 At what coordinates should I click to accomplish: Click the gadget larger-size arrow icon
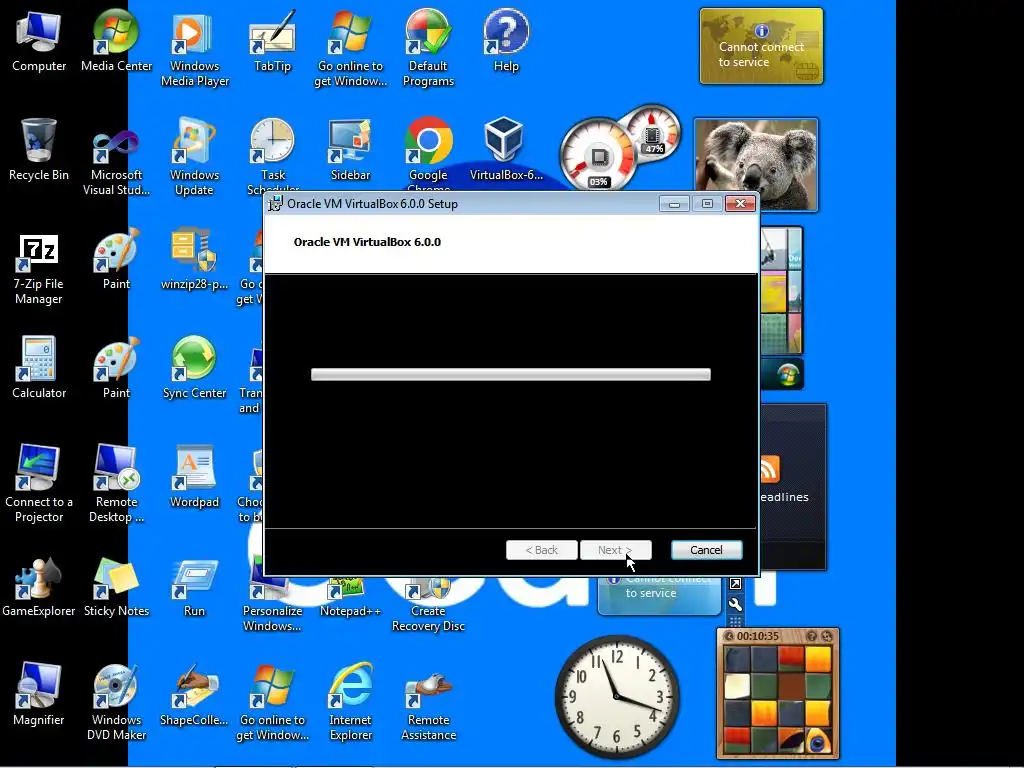point(735,583)
